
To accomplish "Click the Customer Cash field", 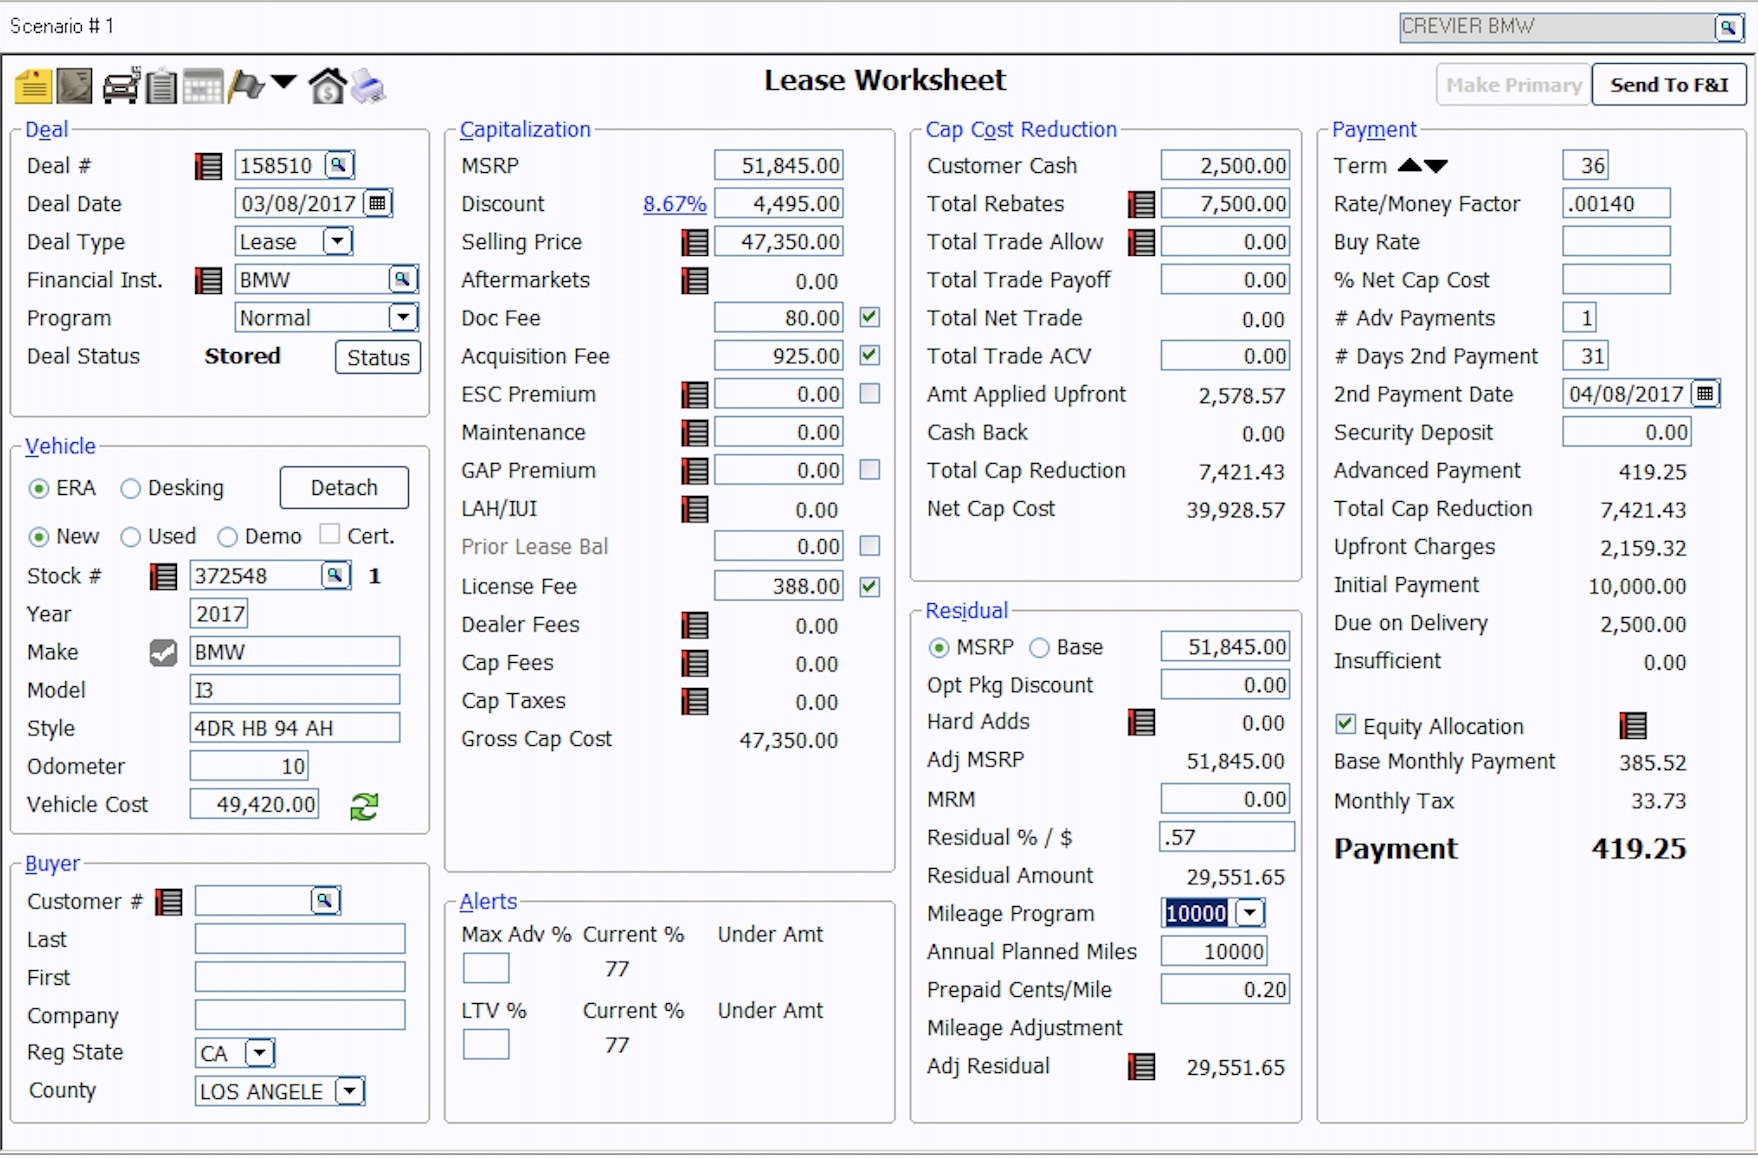I will (x=1225, y=166).
